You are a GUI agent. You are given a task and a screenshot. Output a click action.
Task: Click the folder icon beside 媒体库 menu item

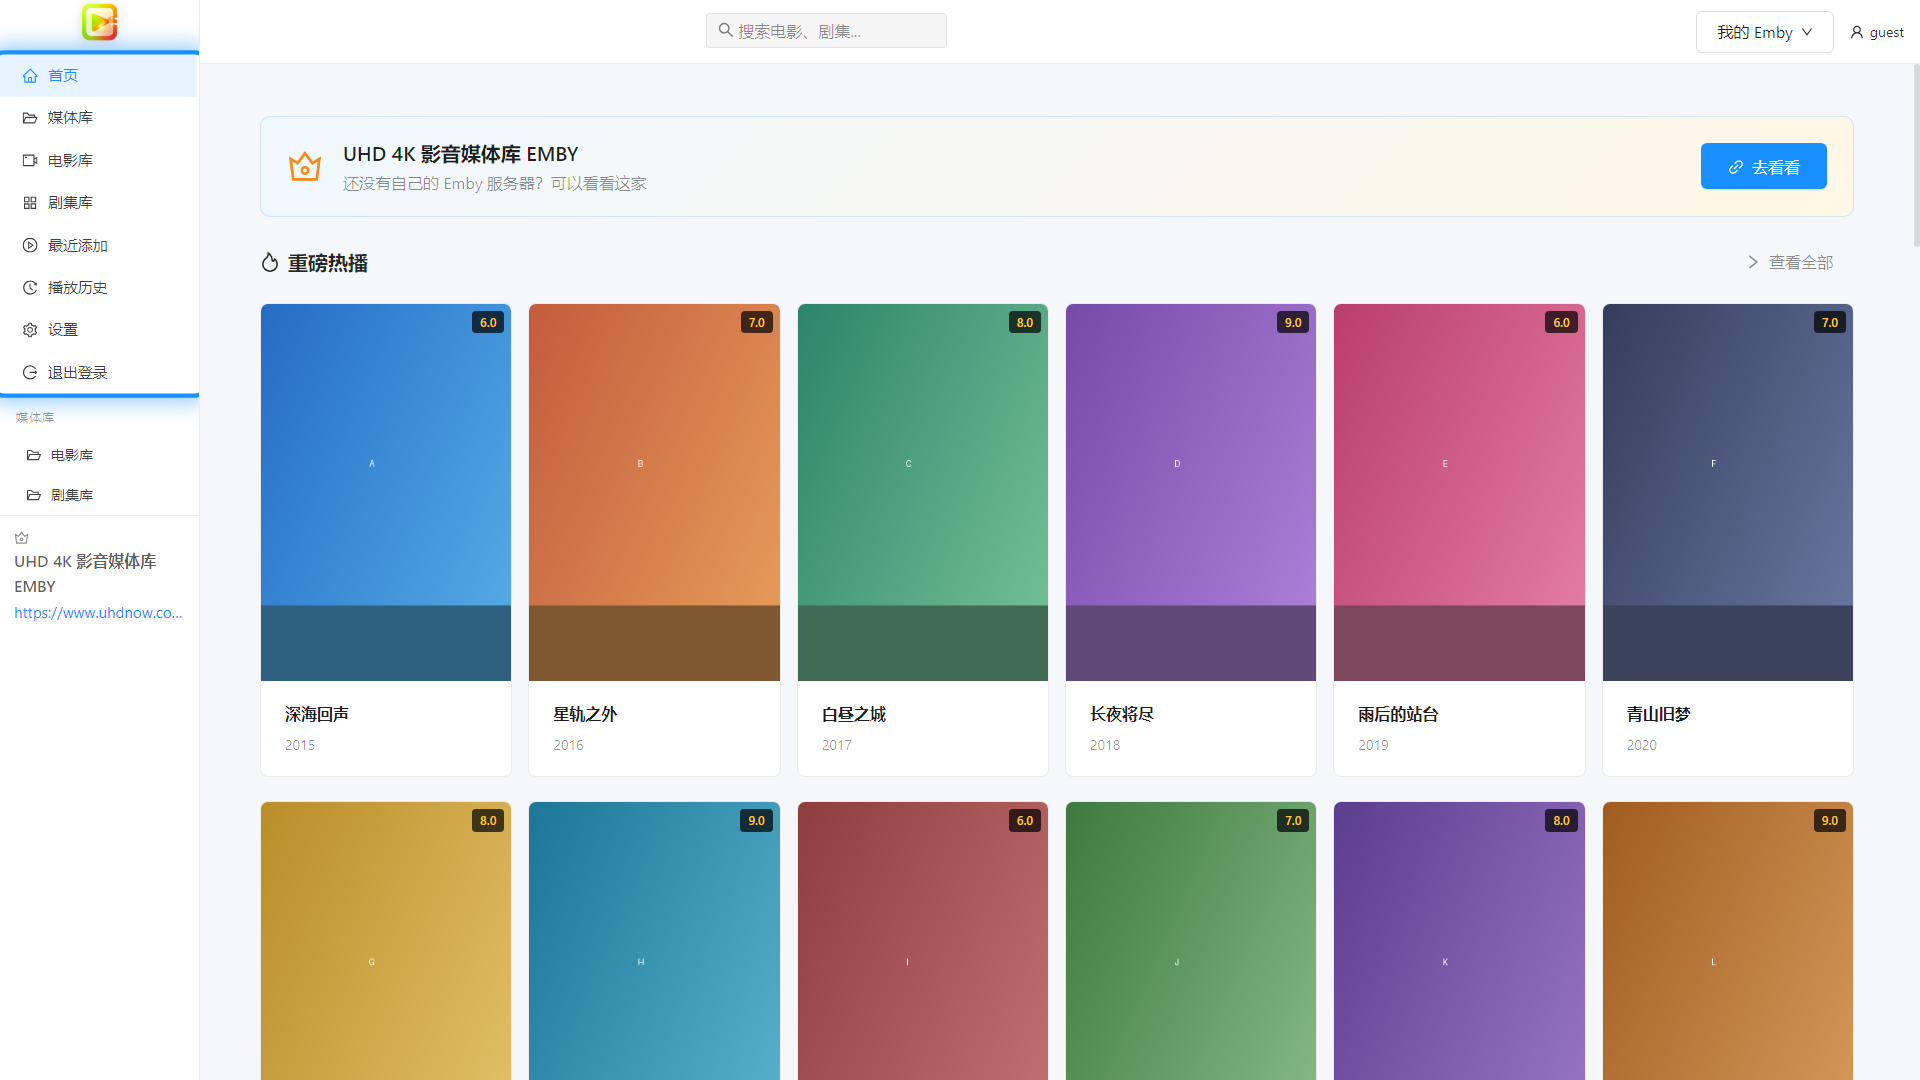coord(30,118)
